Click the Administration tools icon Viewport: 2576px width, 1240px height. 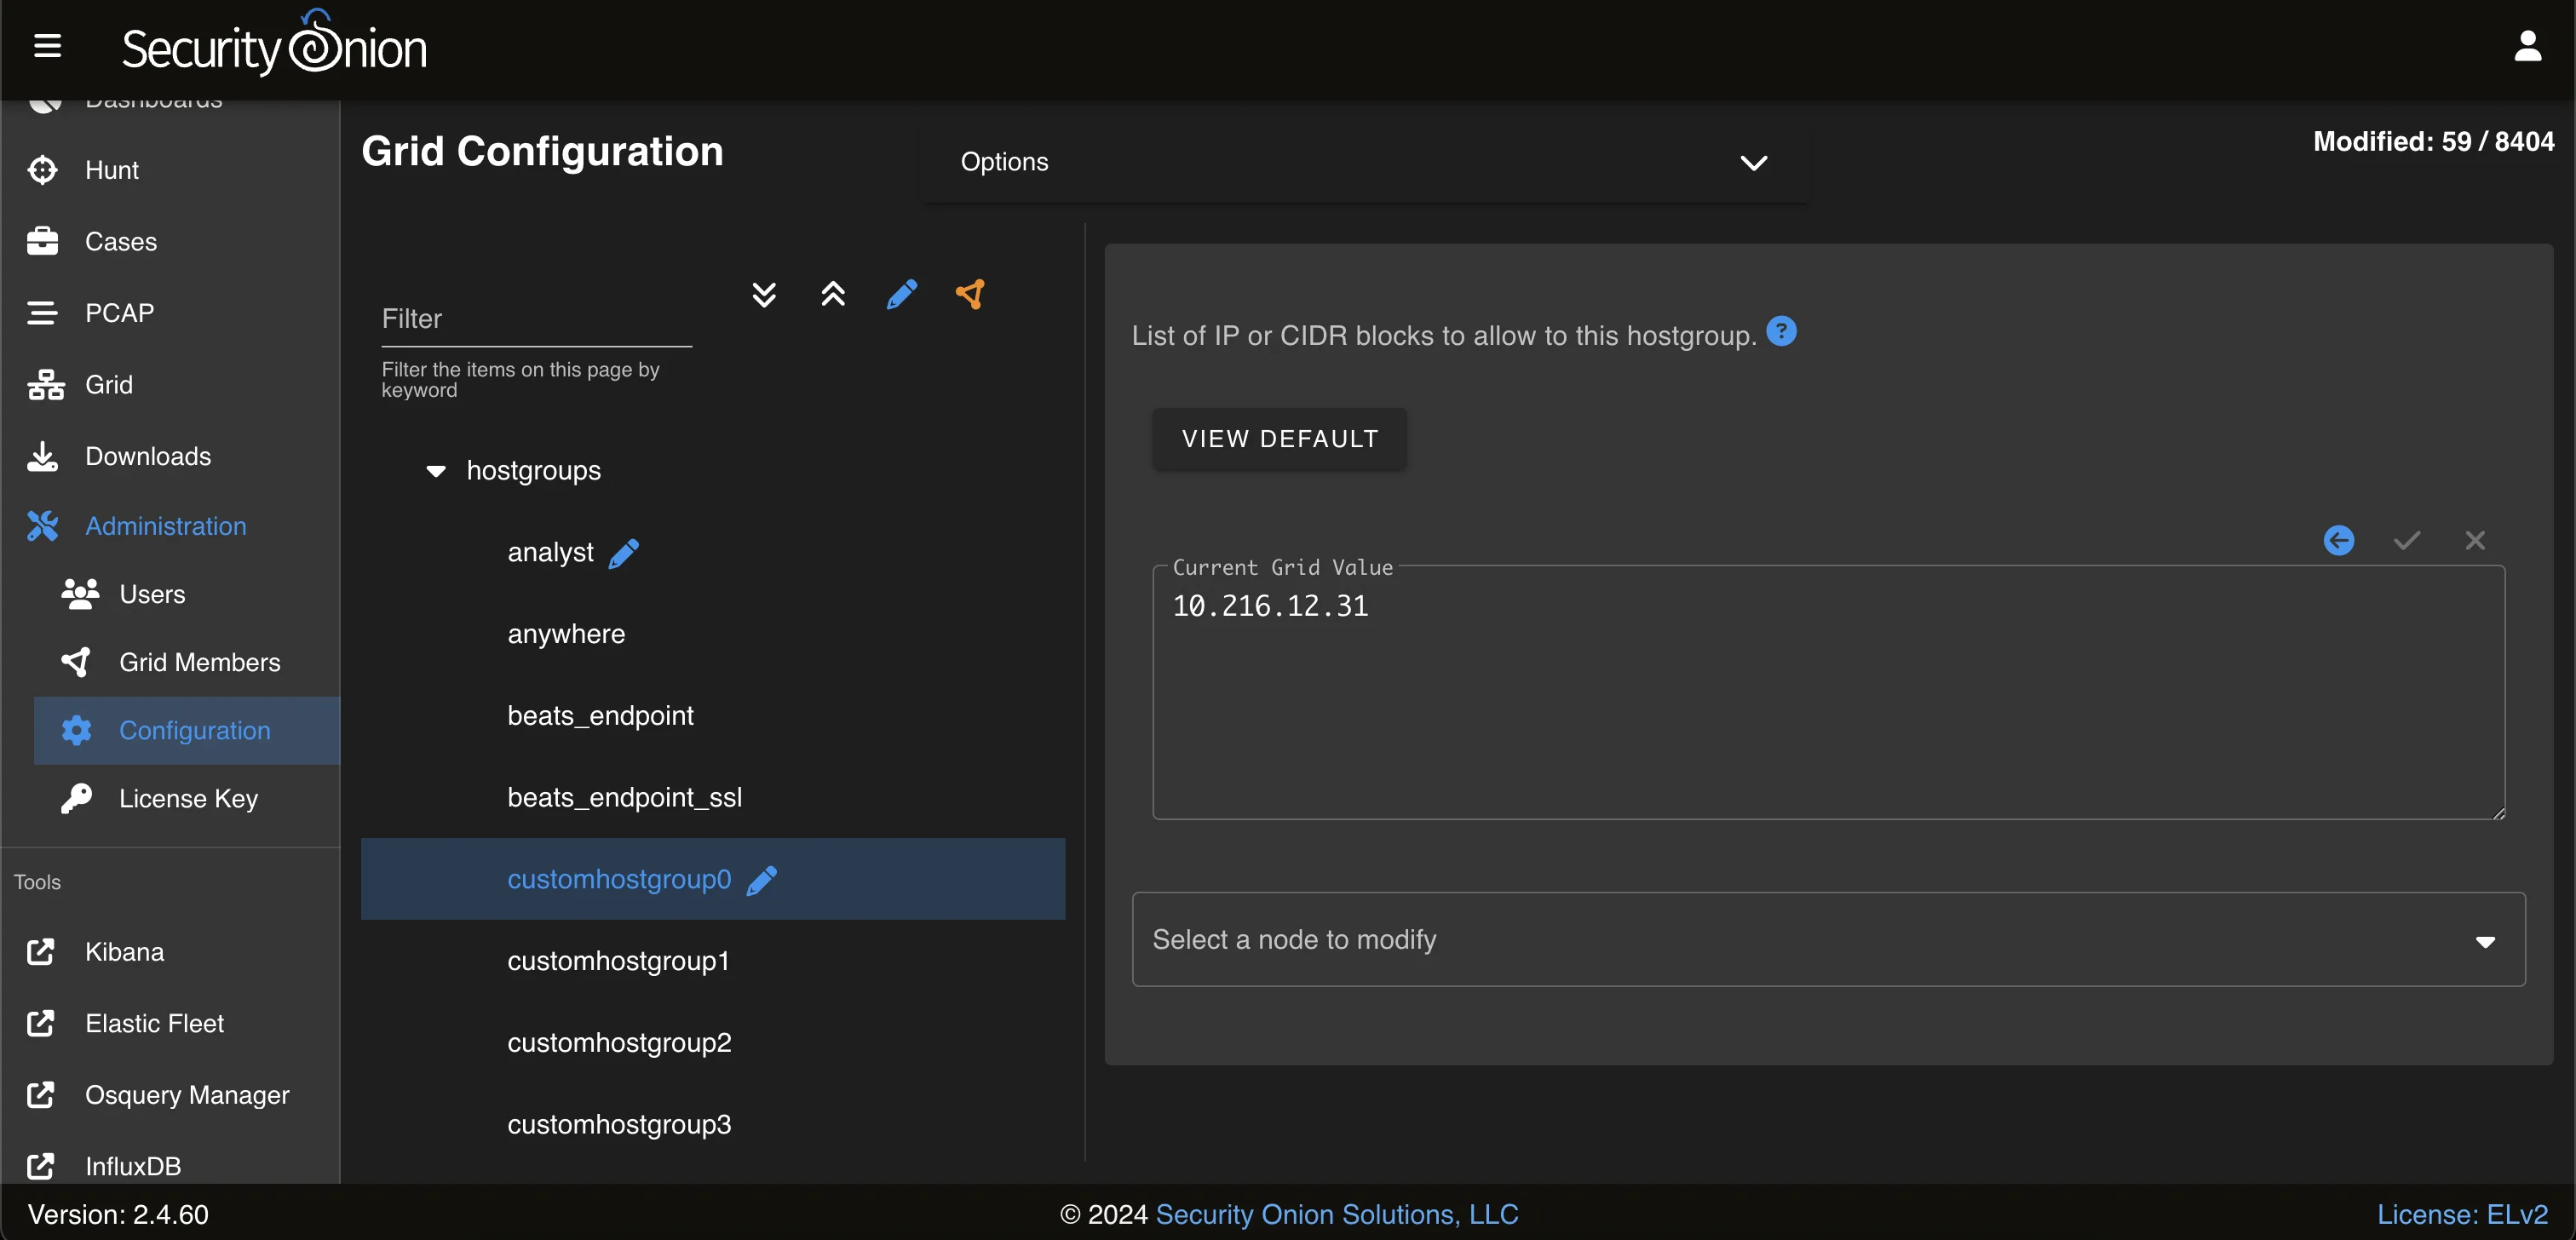[42, 526]
